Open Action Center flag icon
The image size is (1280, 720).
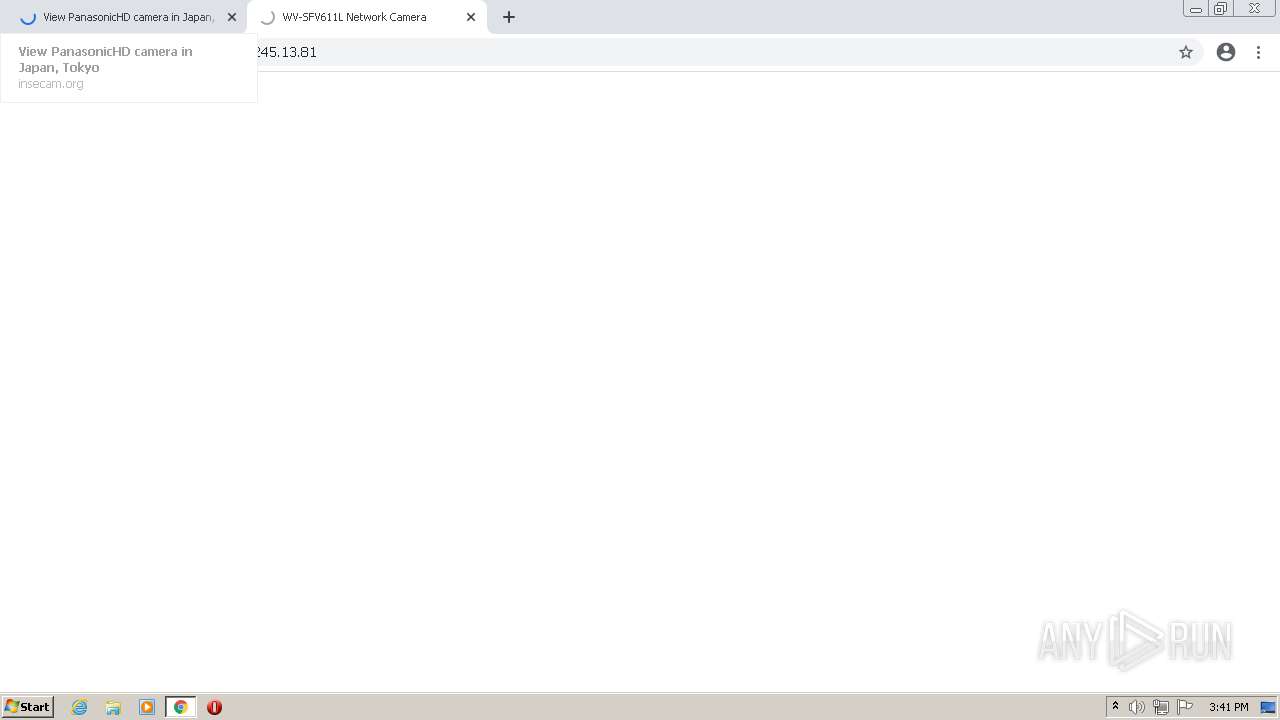[x=1185, y=707]
